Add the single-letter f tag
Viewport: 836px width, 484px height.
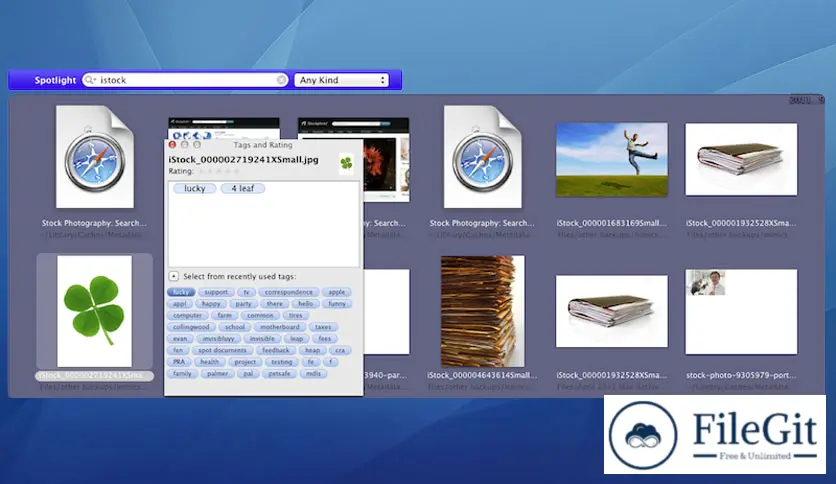pos(331,362)
